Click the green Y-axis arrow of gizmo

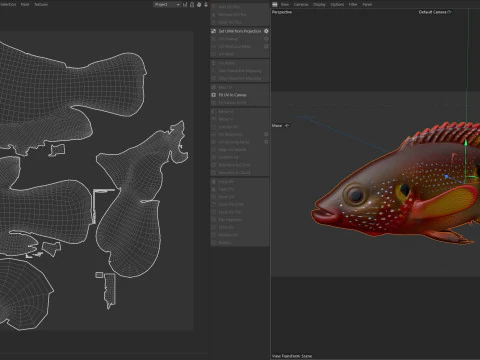[466, 143]
